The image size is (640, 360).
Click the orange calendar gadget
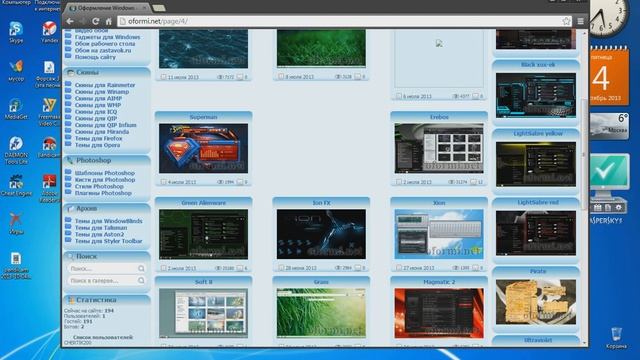click(x=608, y=76)
